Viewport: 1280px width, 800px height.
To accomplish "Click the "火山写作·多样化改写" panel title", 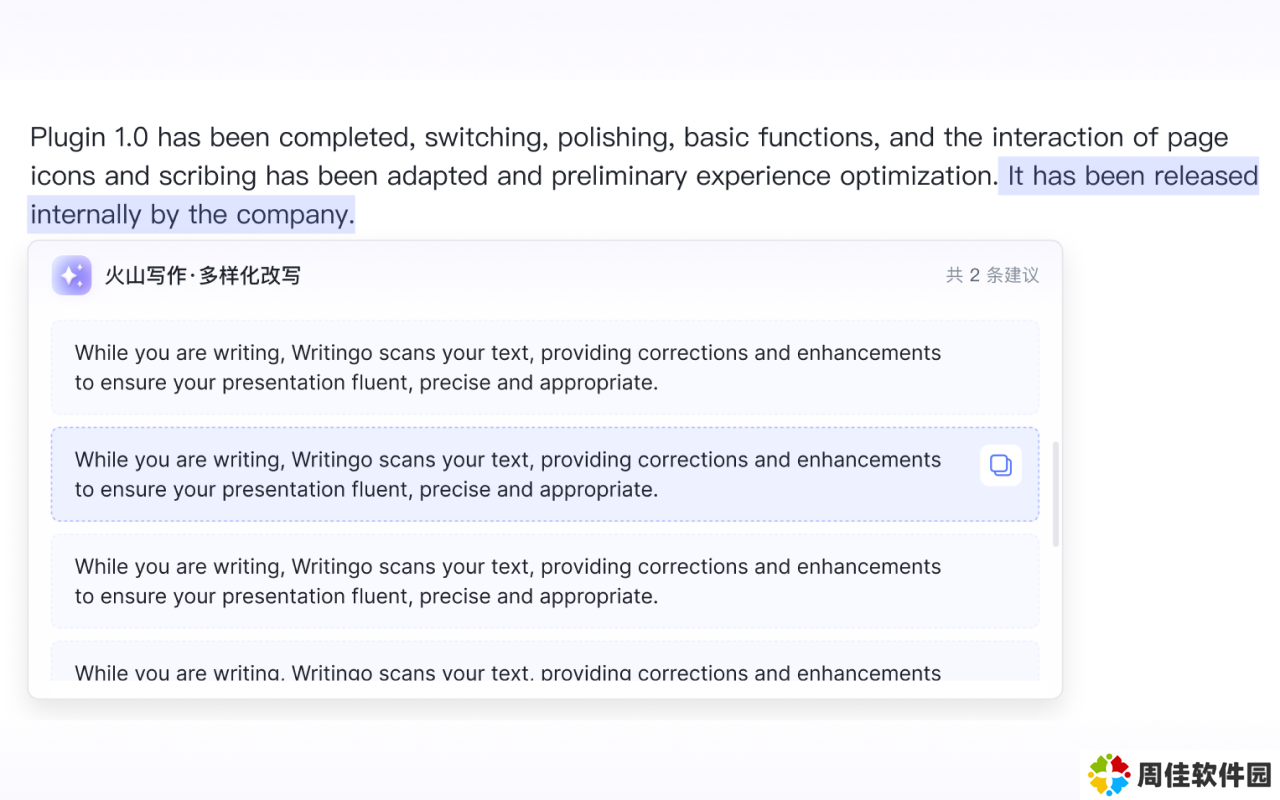I will 203,276.
